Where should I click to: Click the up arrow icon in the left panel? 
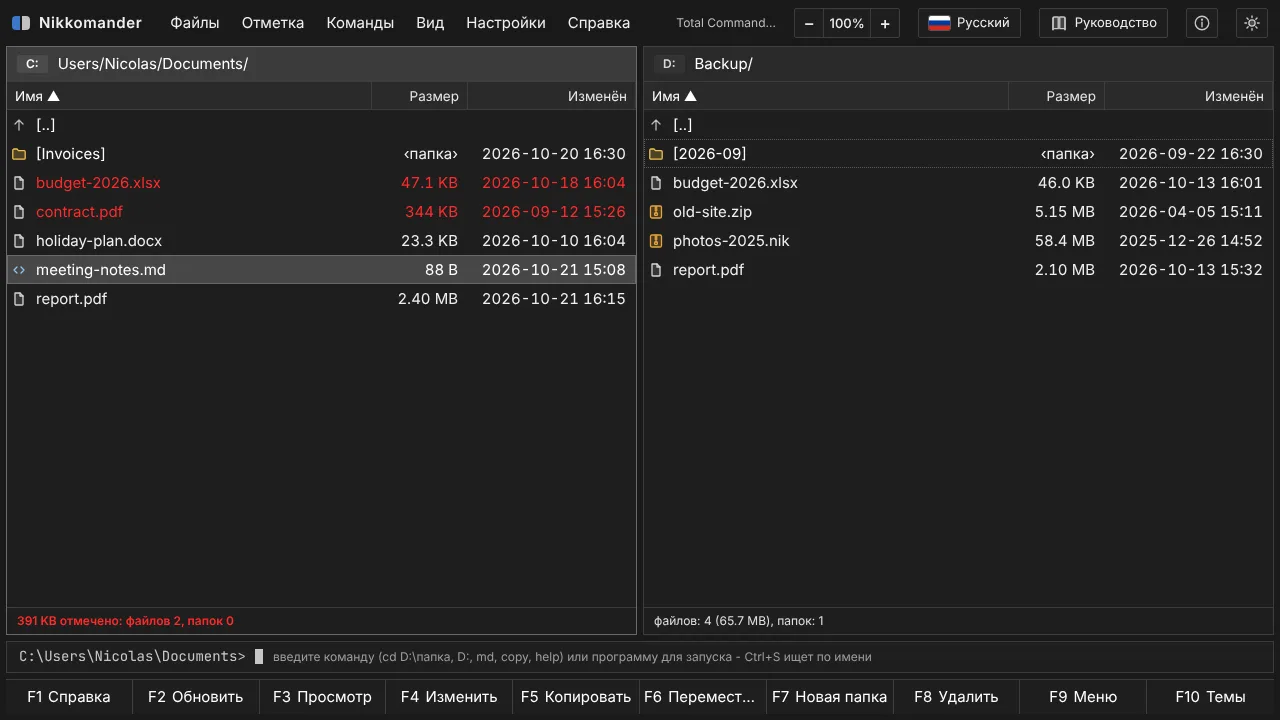pyautogui.click(x=19, y=125)
